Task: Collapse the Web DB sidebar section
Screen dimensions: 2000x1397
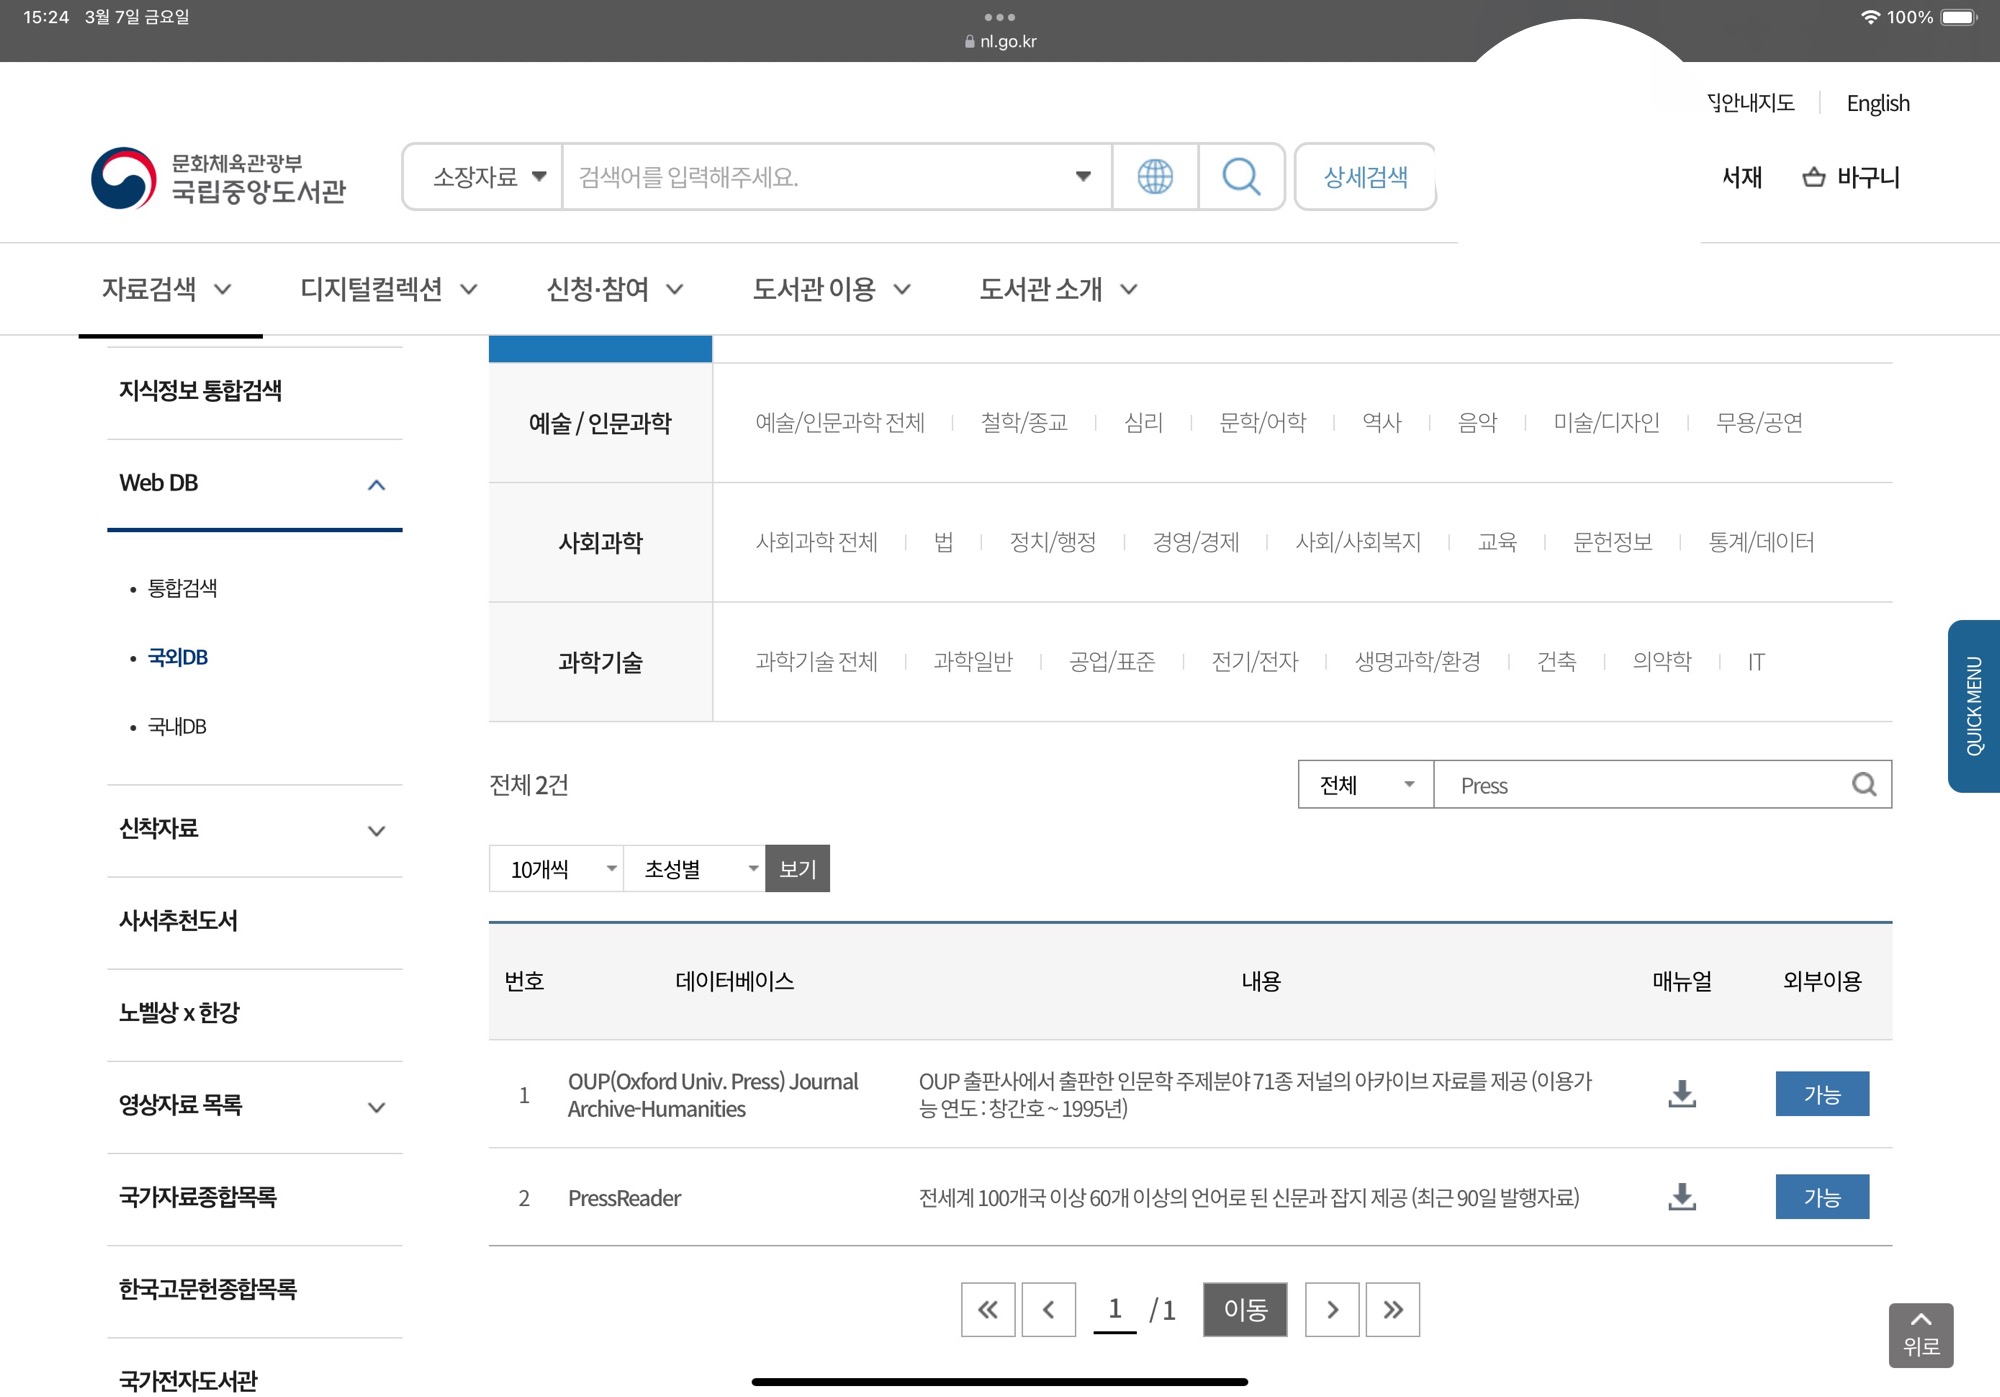Action: [376, 485]
